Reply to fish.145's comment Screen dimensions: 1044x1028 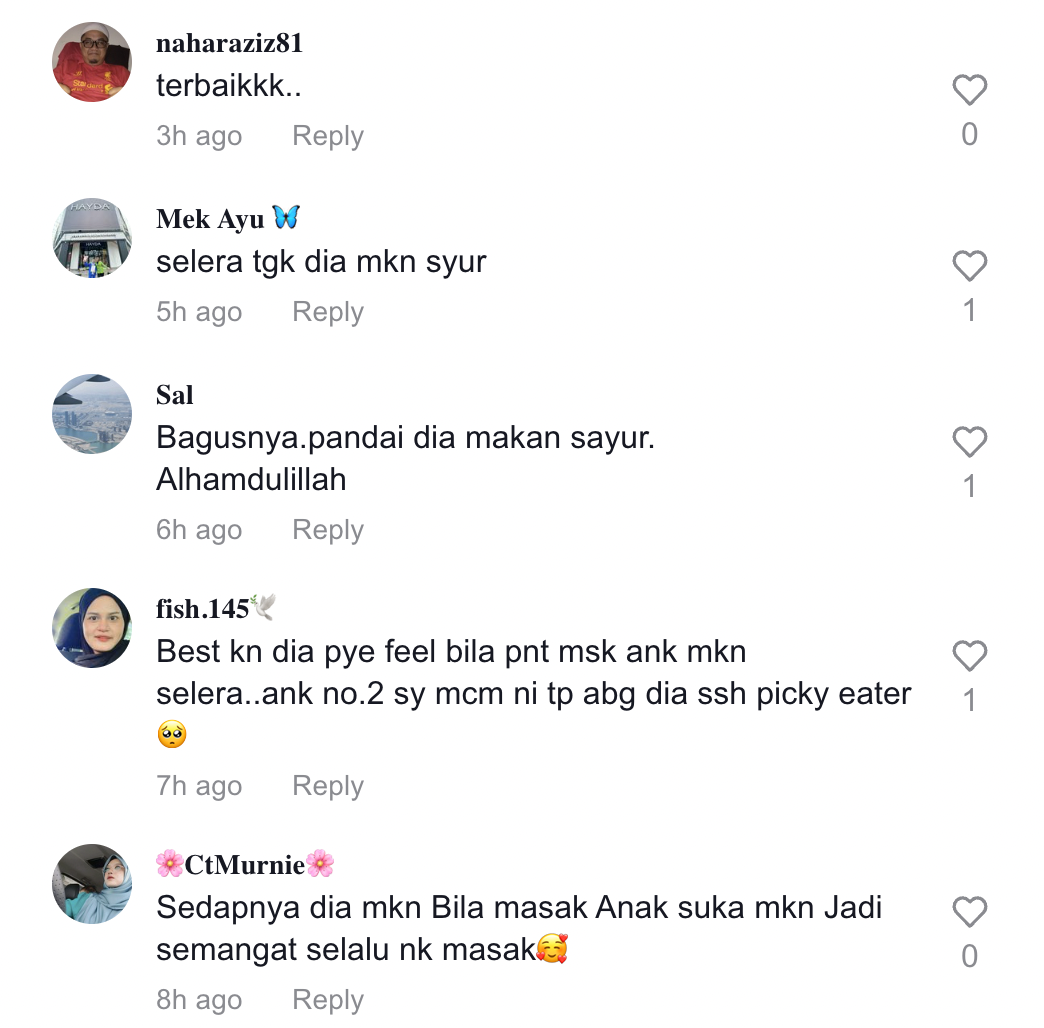pos(328,786)
